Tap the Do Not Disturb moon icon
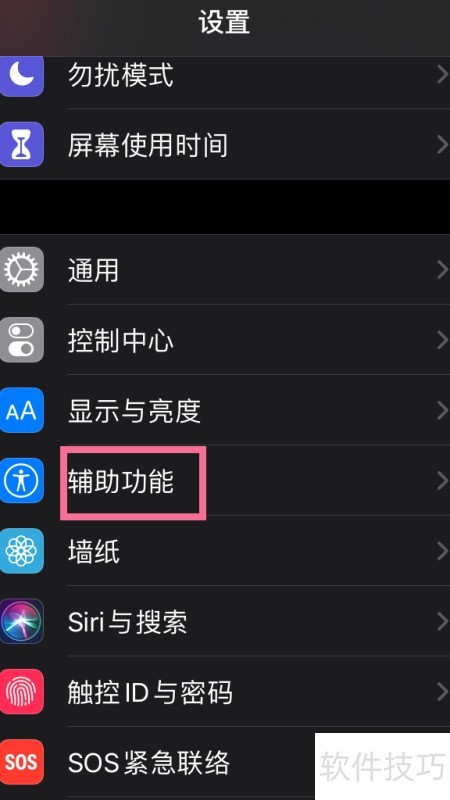The height and width of the screenshot is (800, 450). (x=21, y=76)
